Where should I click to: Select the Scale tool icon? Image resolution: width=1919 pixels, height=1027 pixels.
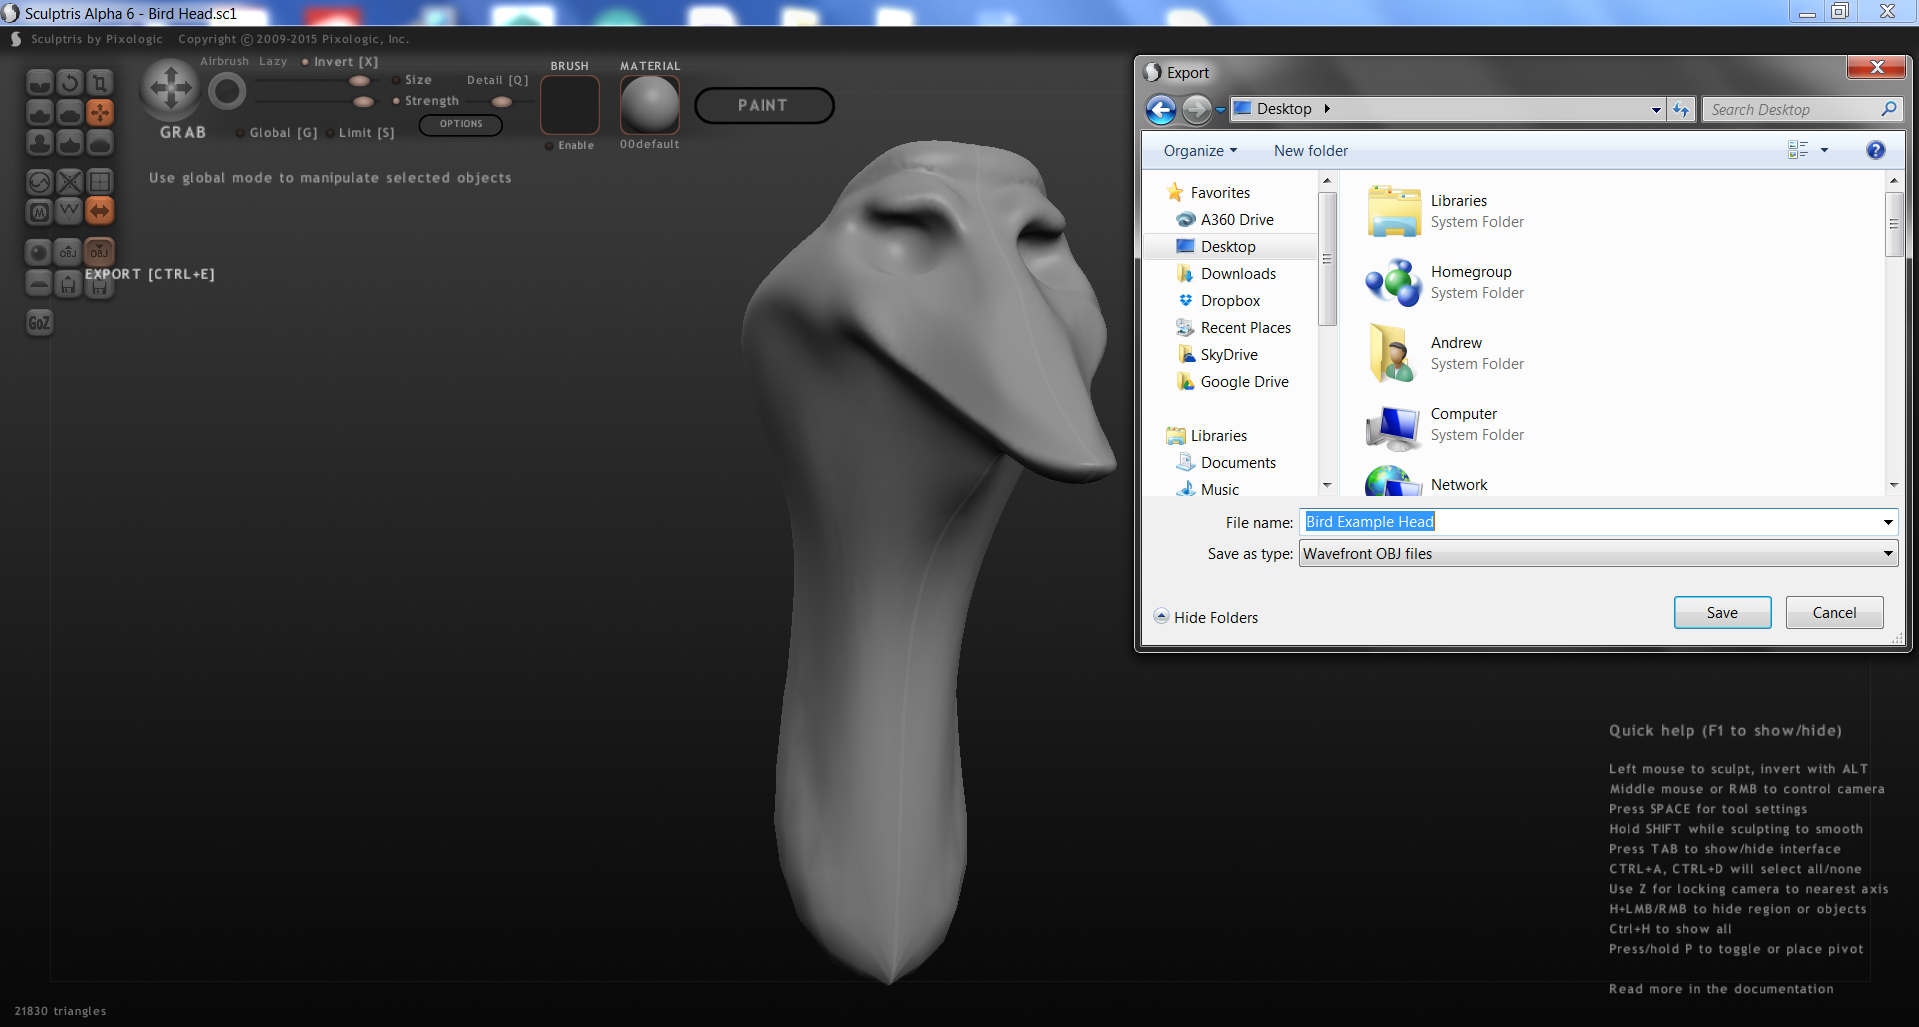click(x=100, y=82)
